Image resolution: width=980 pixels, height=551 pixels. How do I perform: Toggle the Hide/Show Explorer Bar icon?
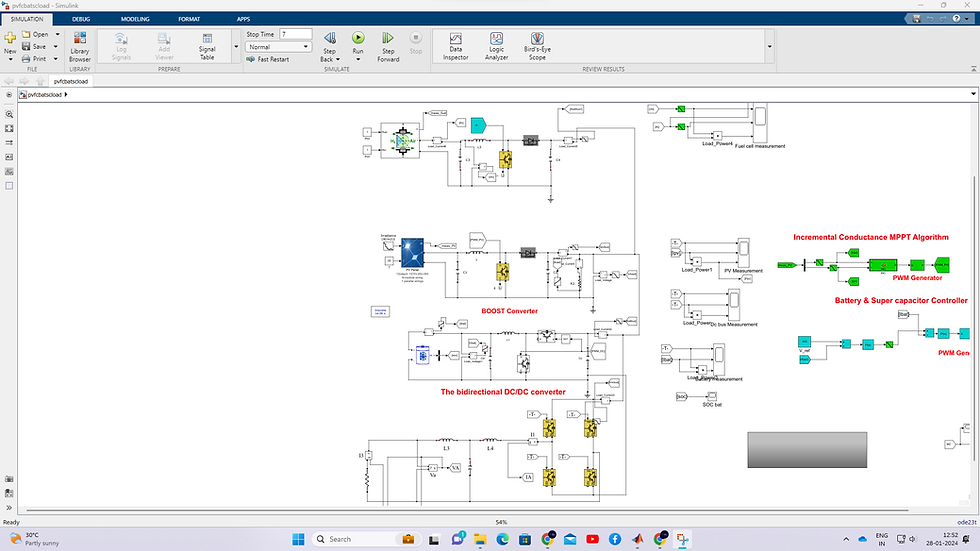pyautogui.click(x=9, y=94)
